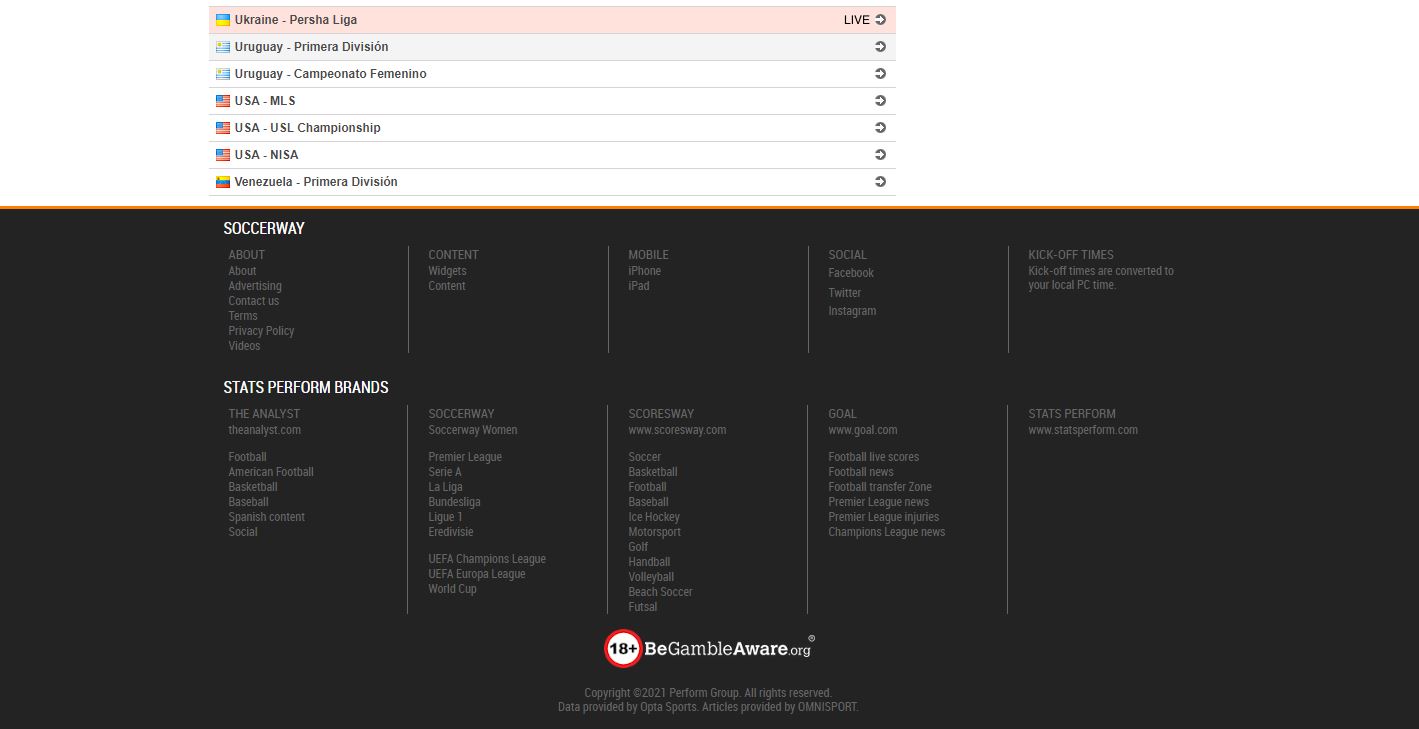
Task: Visit www.goal.com link
Action: [x=863, y=430]
